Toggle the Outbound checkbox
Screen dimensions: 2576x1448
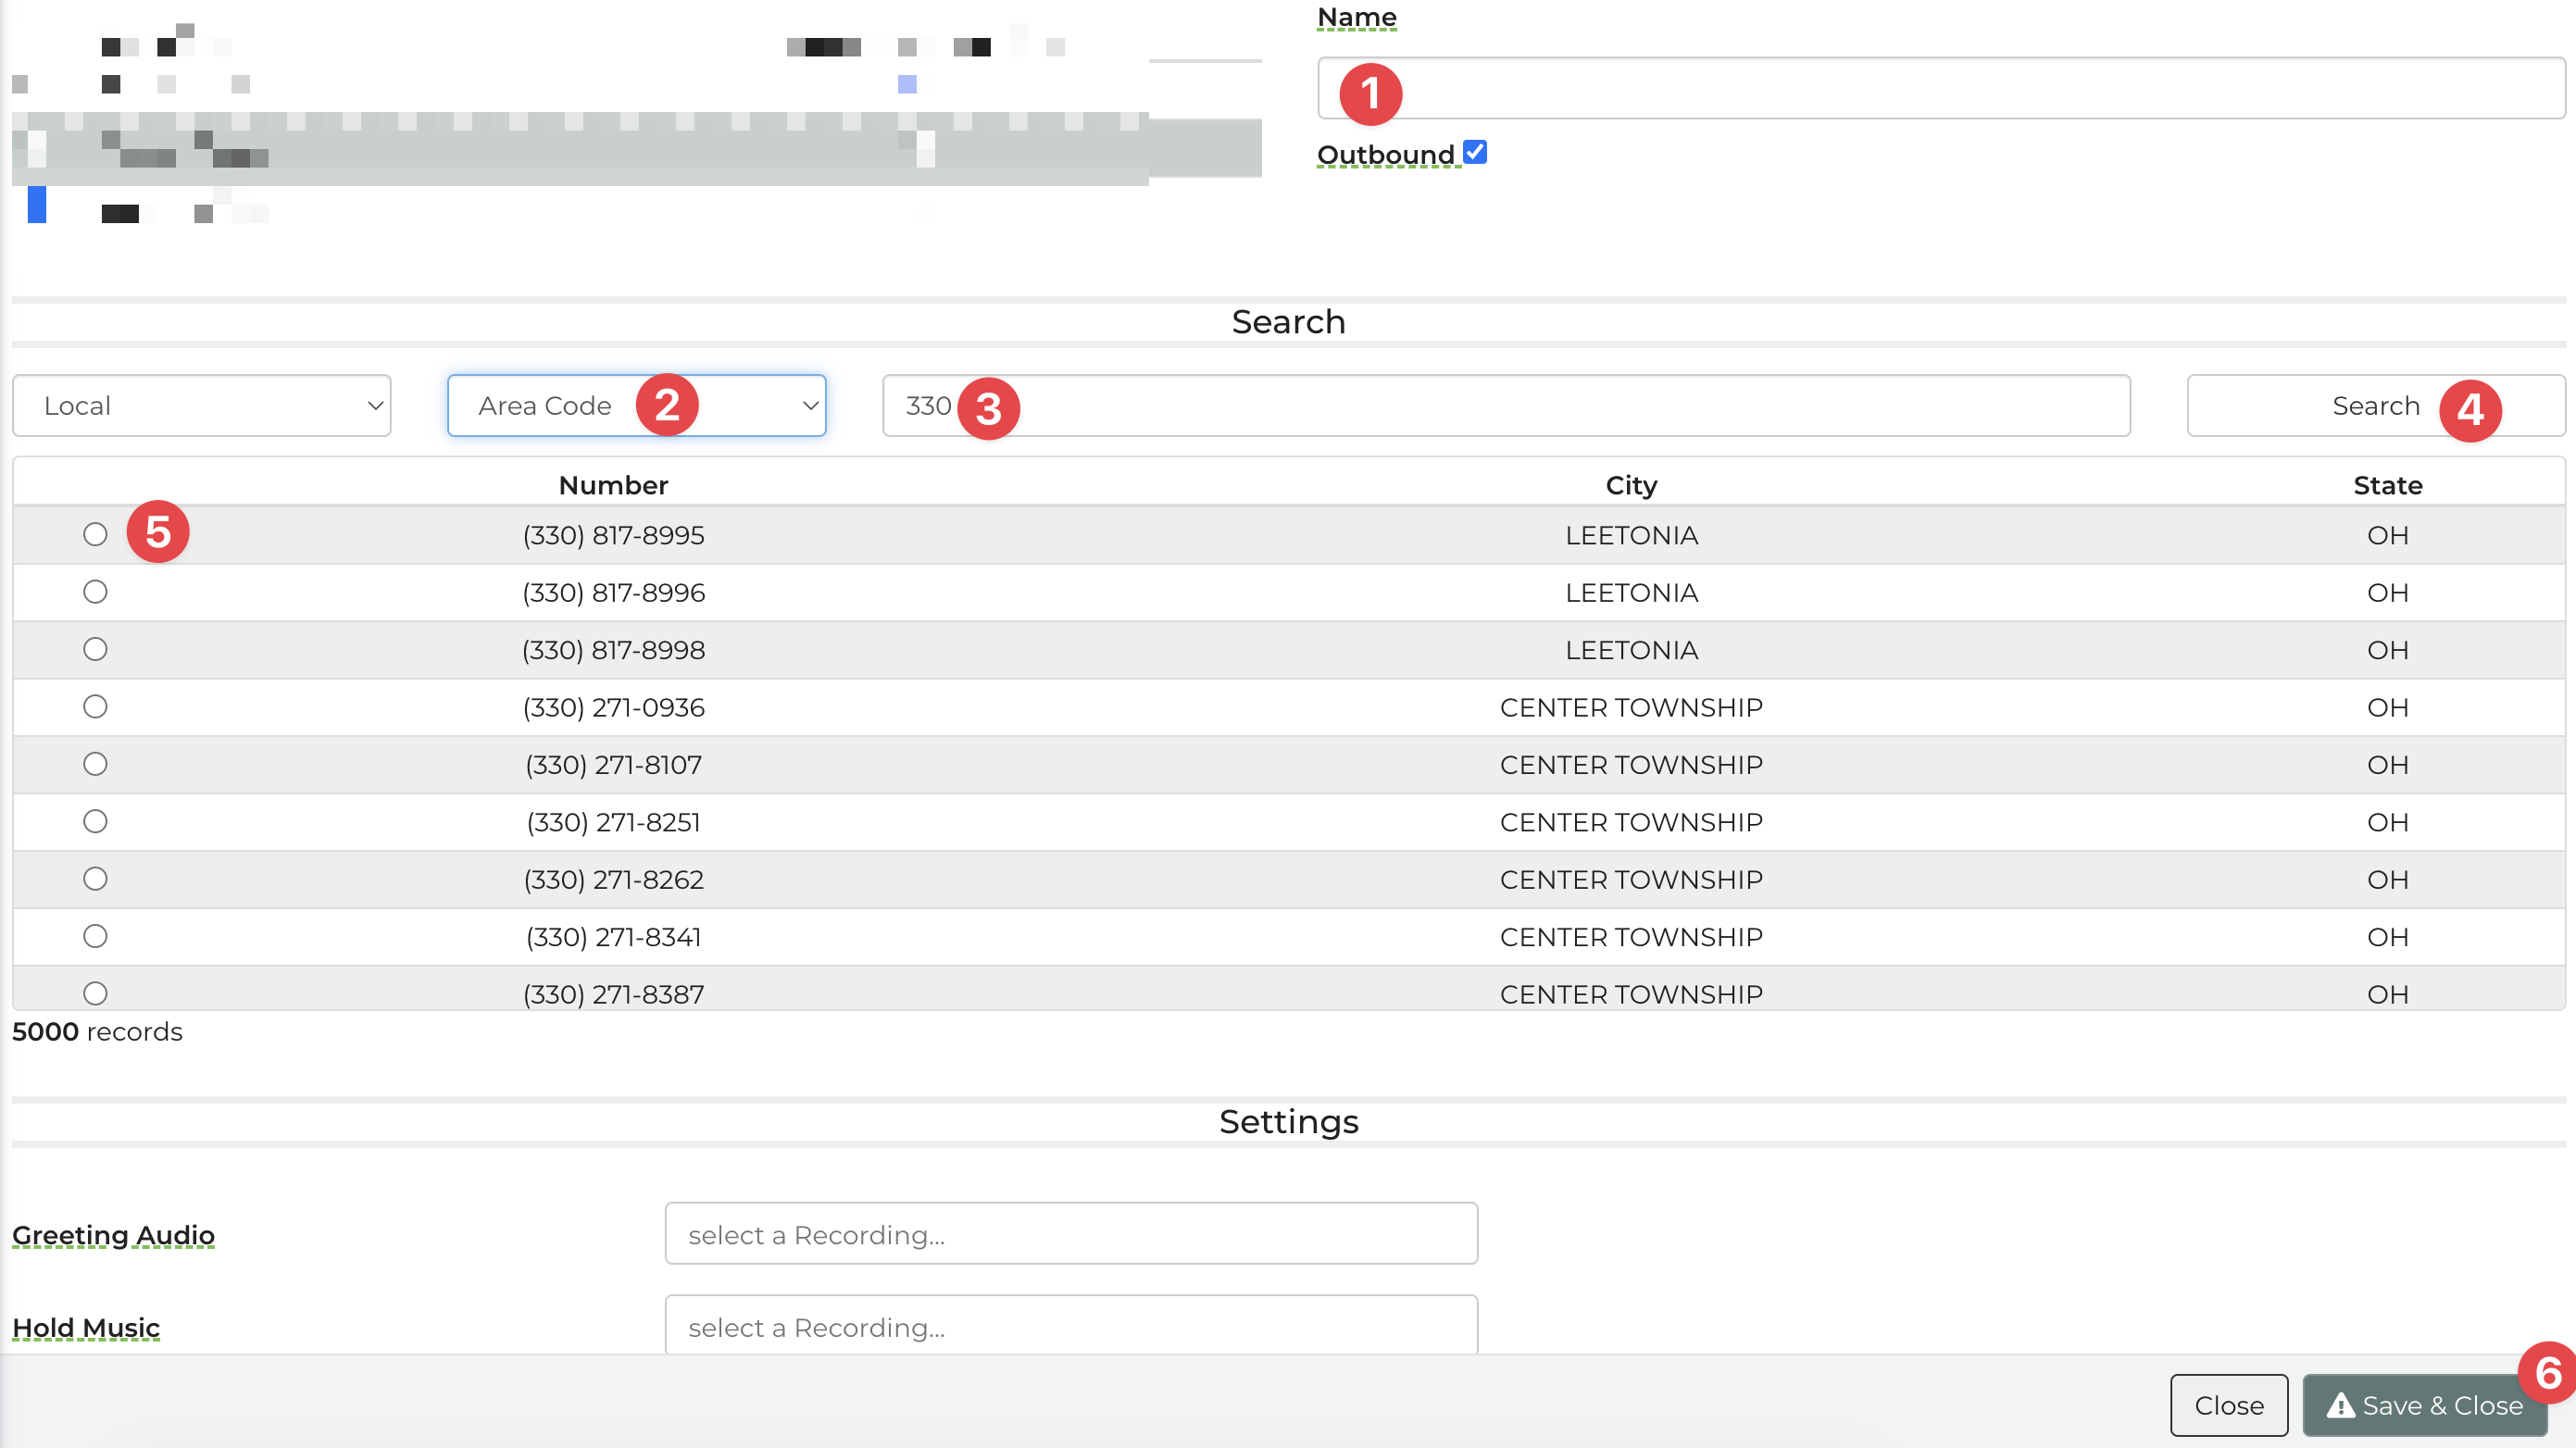(x=1474, y=152)
